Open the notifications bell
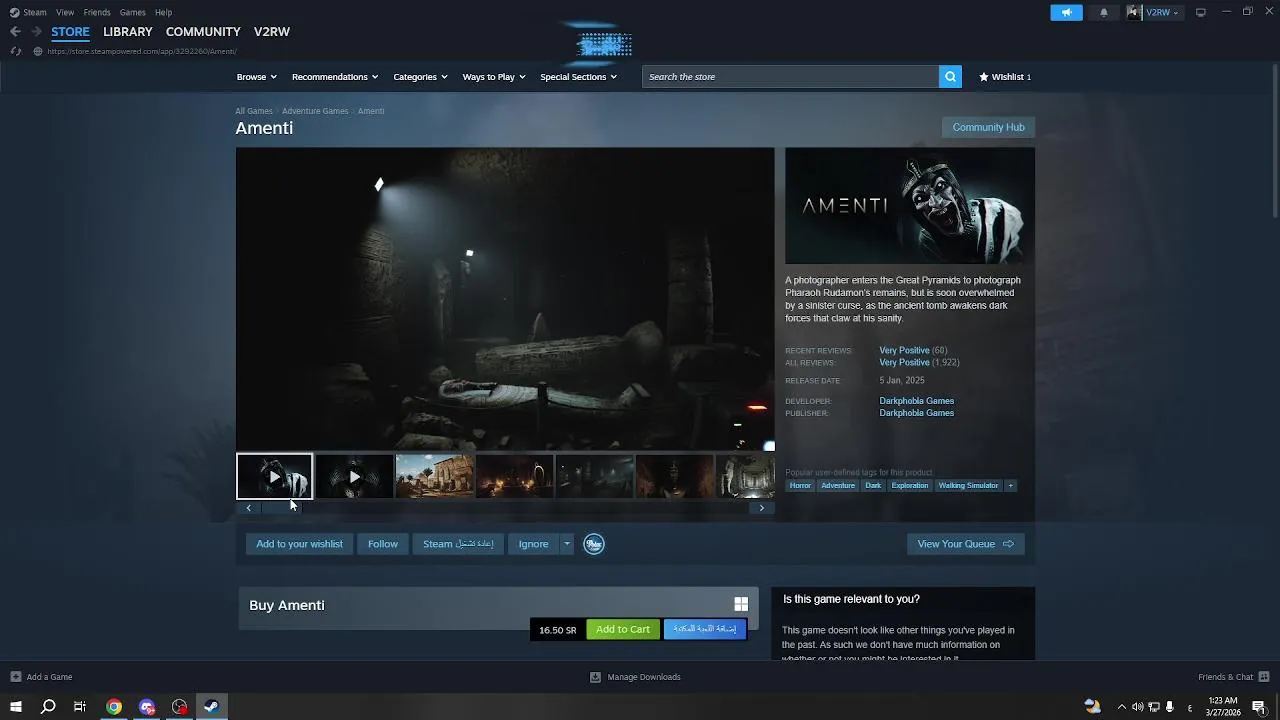Viewport: 1280px width, 720px height. click(x=1104, y=12)
